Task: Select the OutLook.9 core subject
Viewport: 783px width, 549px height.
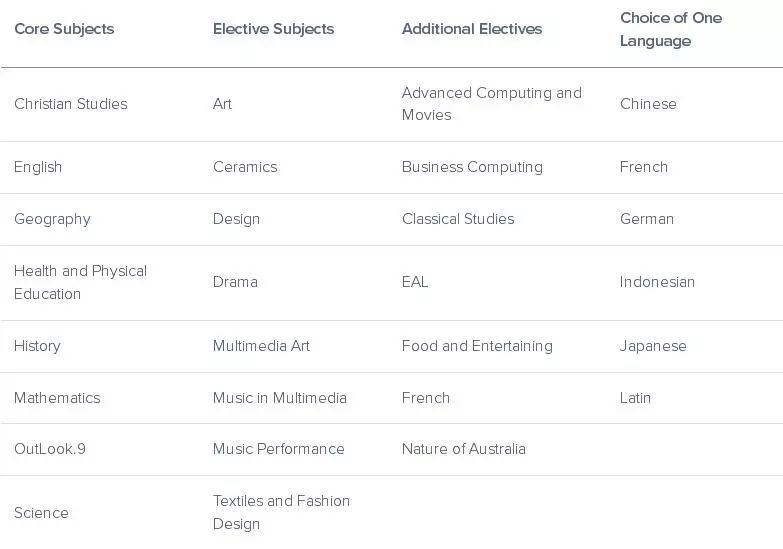Action: 50,449
